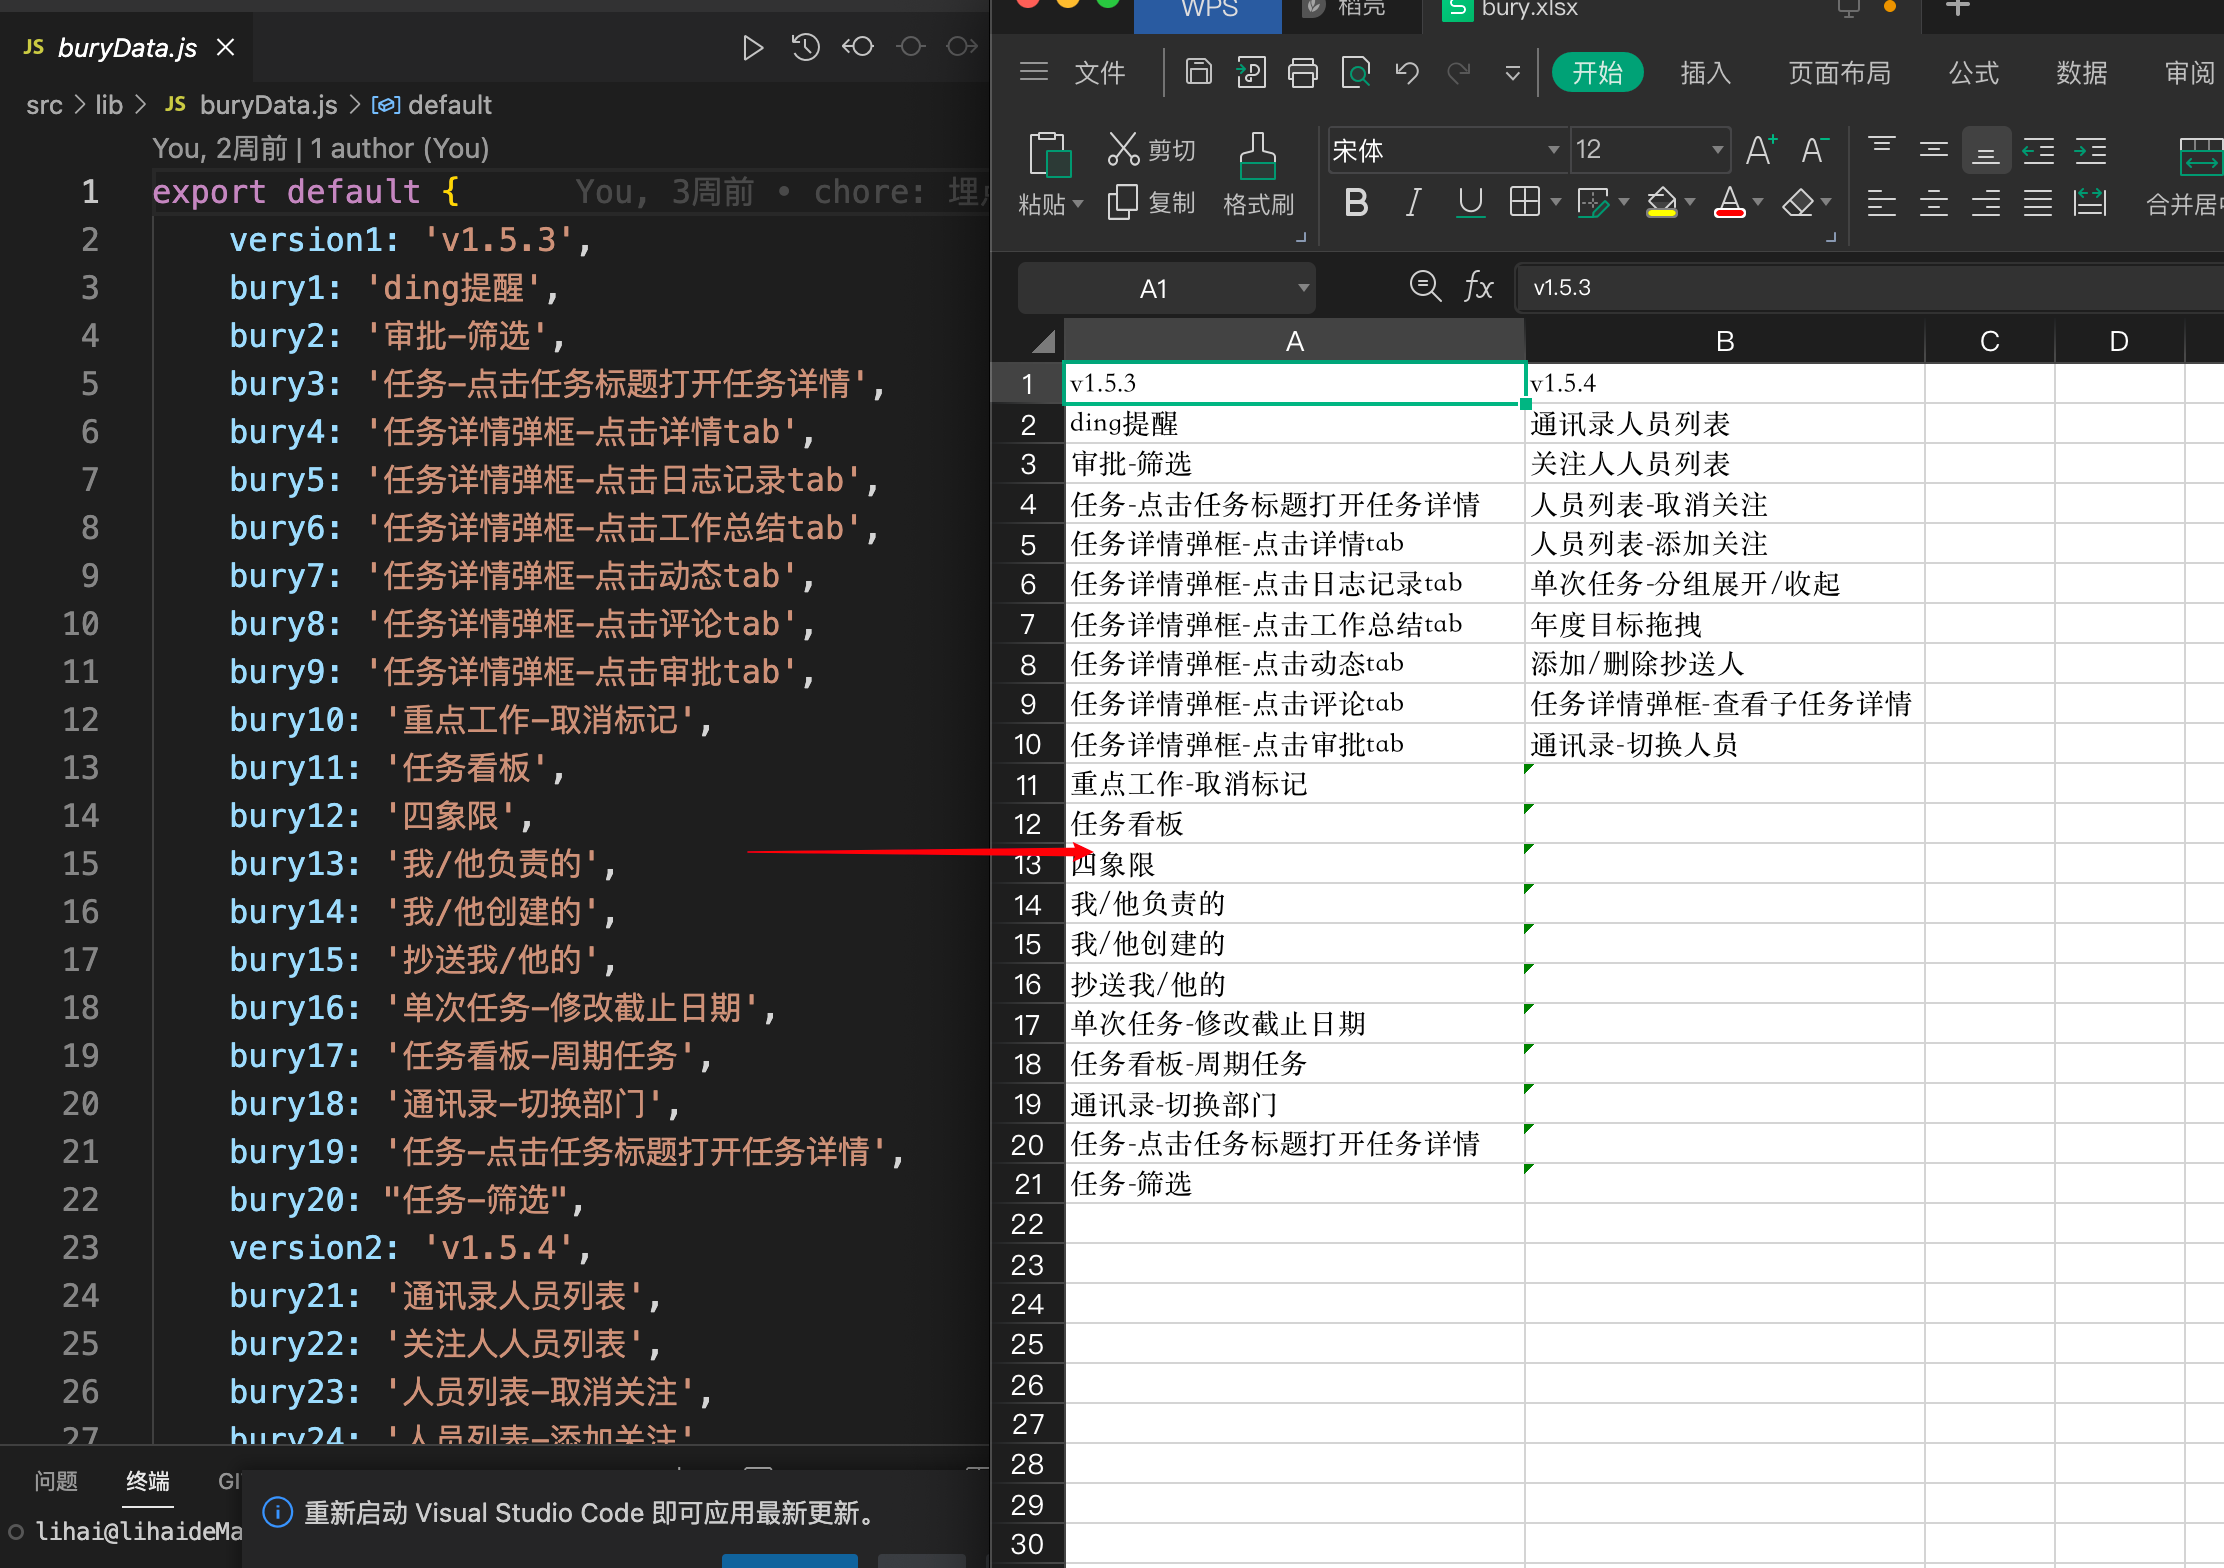The height and width of the screenshot is (1568, 2224).
Task: Click the Format Painter (格式刷) icon
Action: coord(1257,156)
